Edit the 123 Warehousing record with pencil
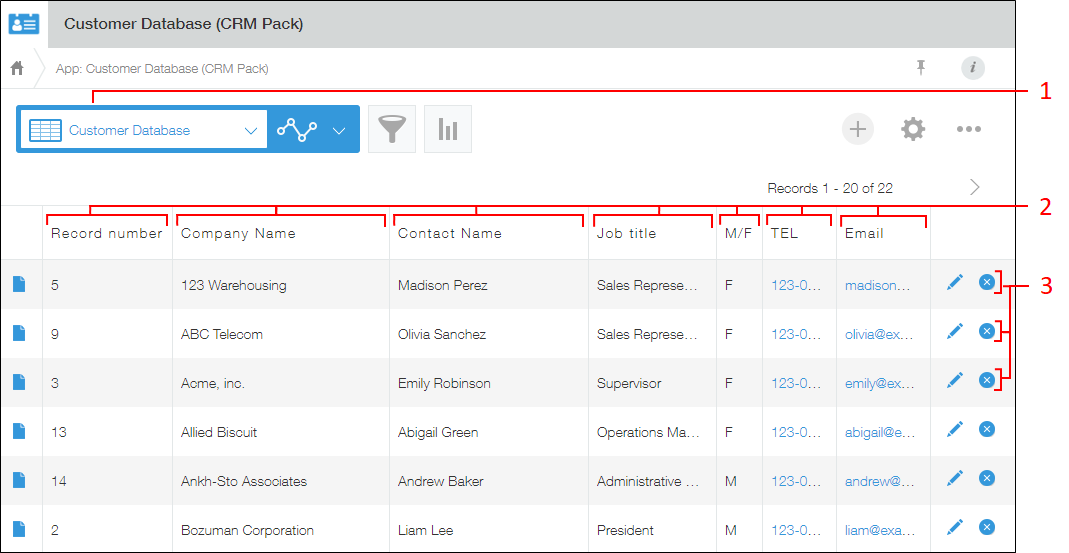 tap(955, 283)
